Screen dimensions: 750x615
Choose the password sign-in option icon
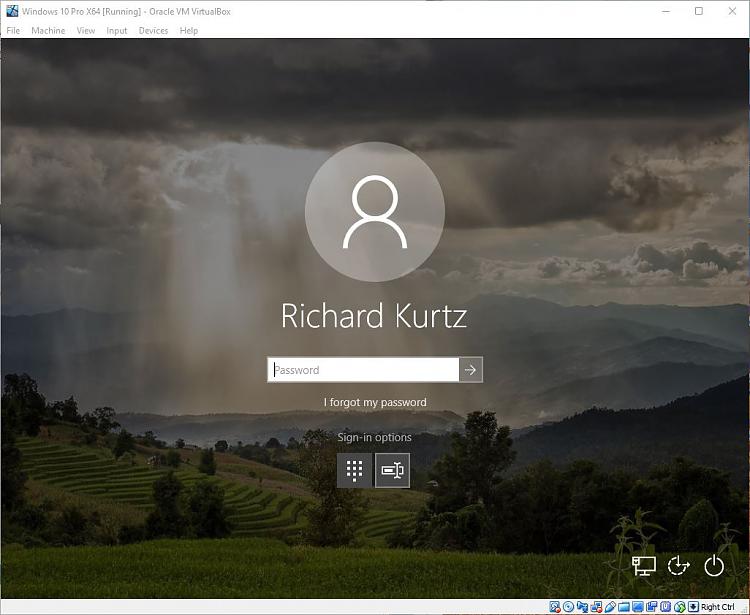click(x=392, y=471)
